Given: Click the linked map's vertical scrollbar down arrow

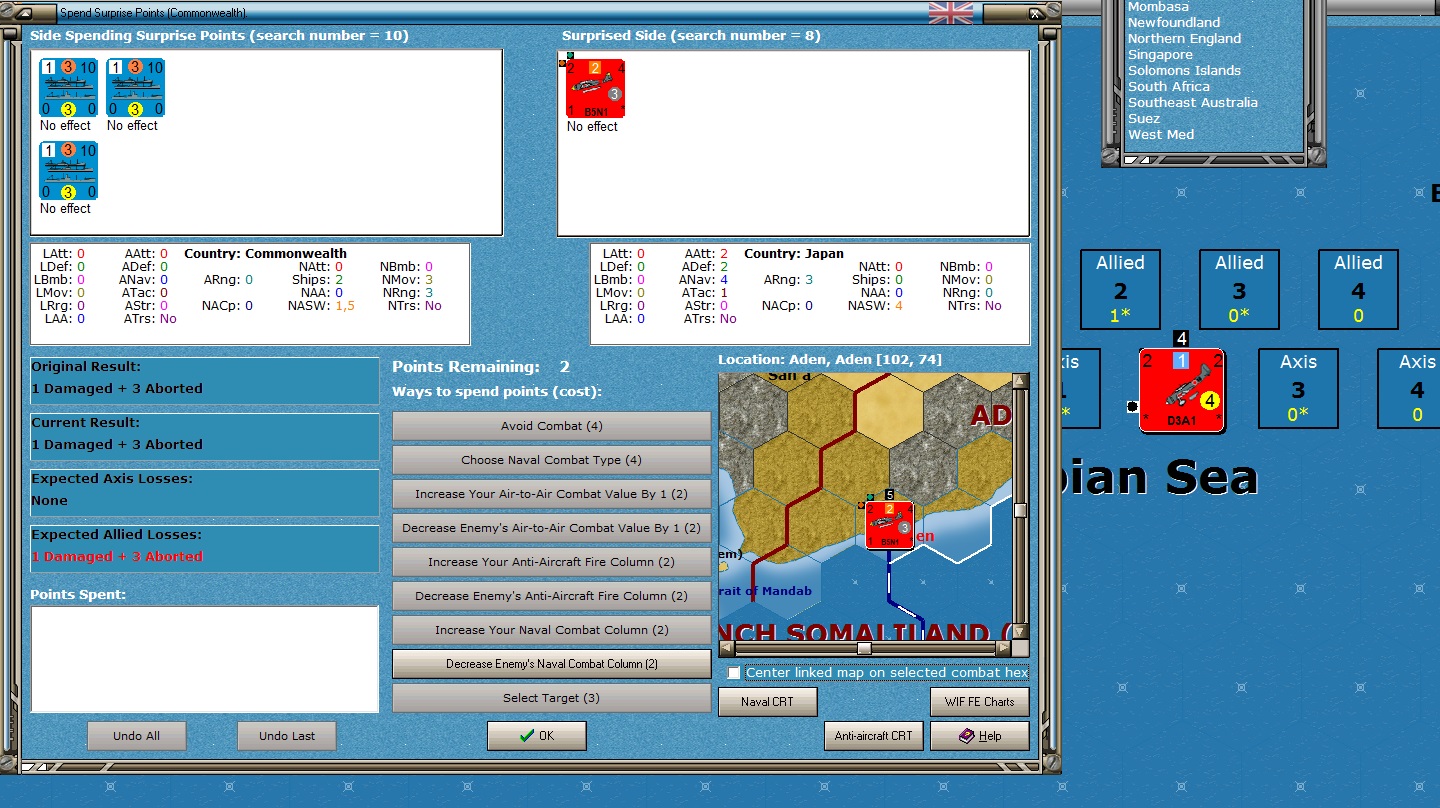Looking at the screenshot, I should [1020, 632].
